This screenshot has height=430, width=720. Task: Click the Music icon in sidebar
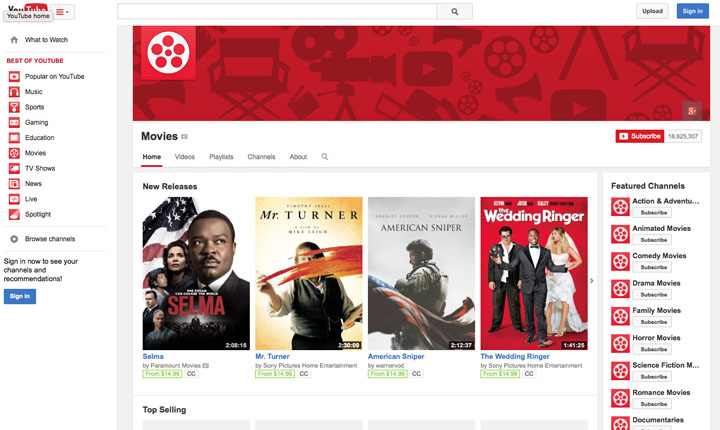[14, 92]
